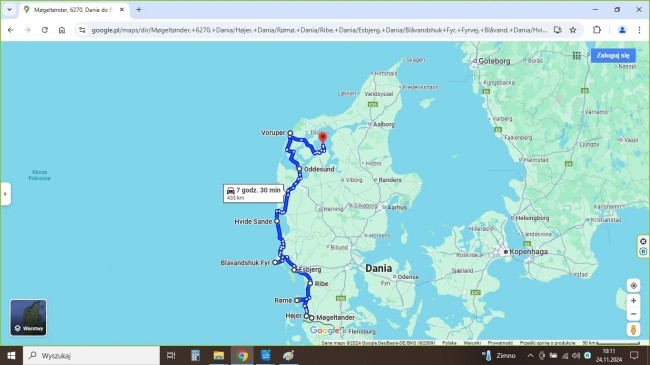The width and height of the screenshot is (650, 365).
Task: Open the tab search dropdown chevron
Action: [9, 10]
